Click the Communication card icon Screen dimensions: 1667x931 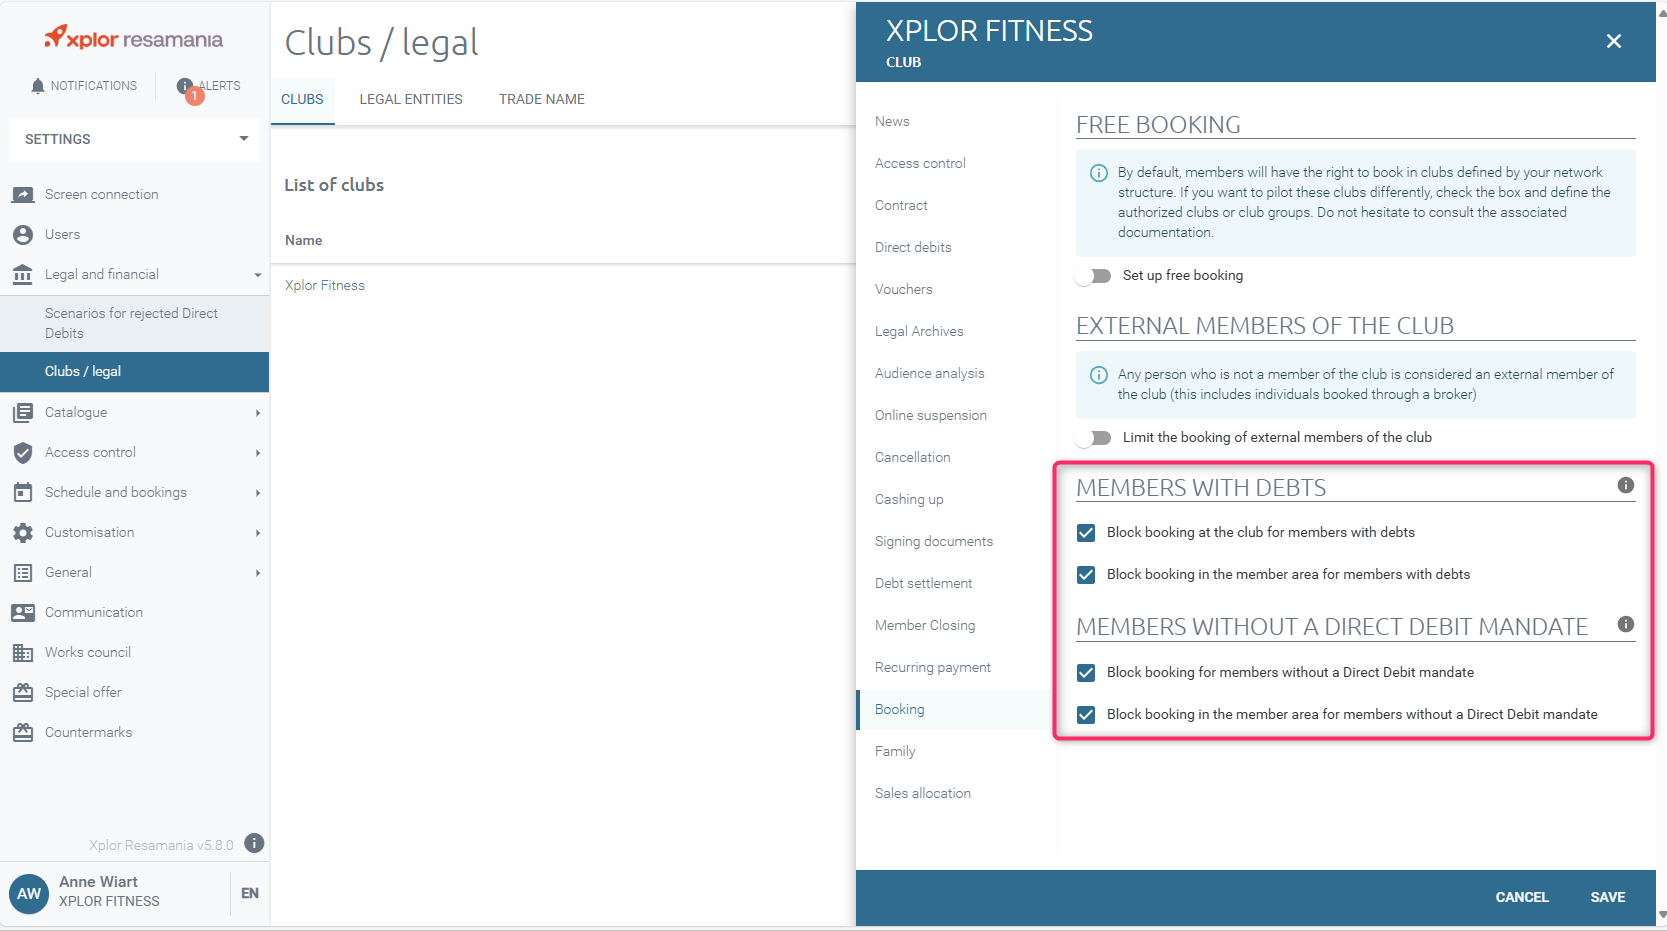[x=23, y=612]
